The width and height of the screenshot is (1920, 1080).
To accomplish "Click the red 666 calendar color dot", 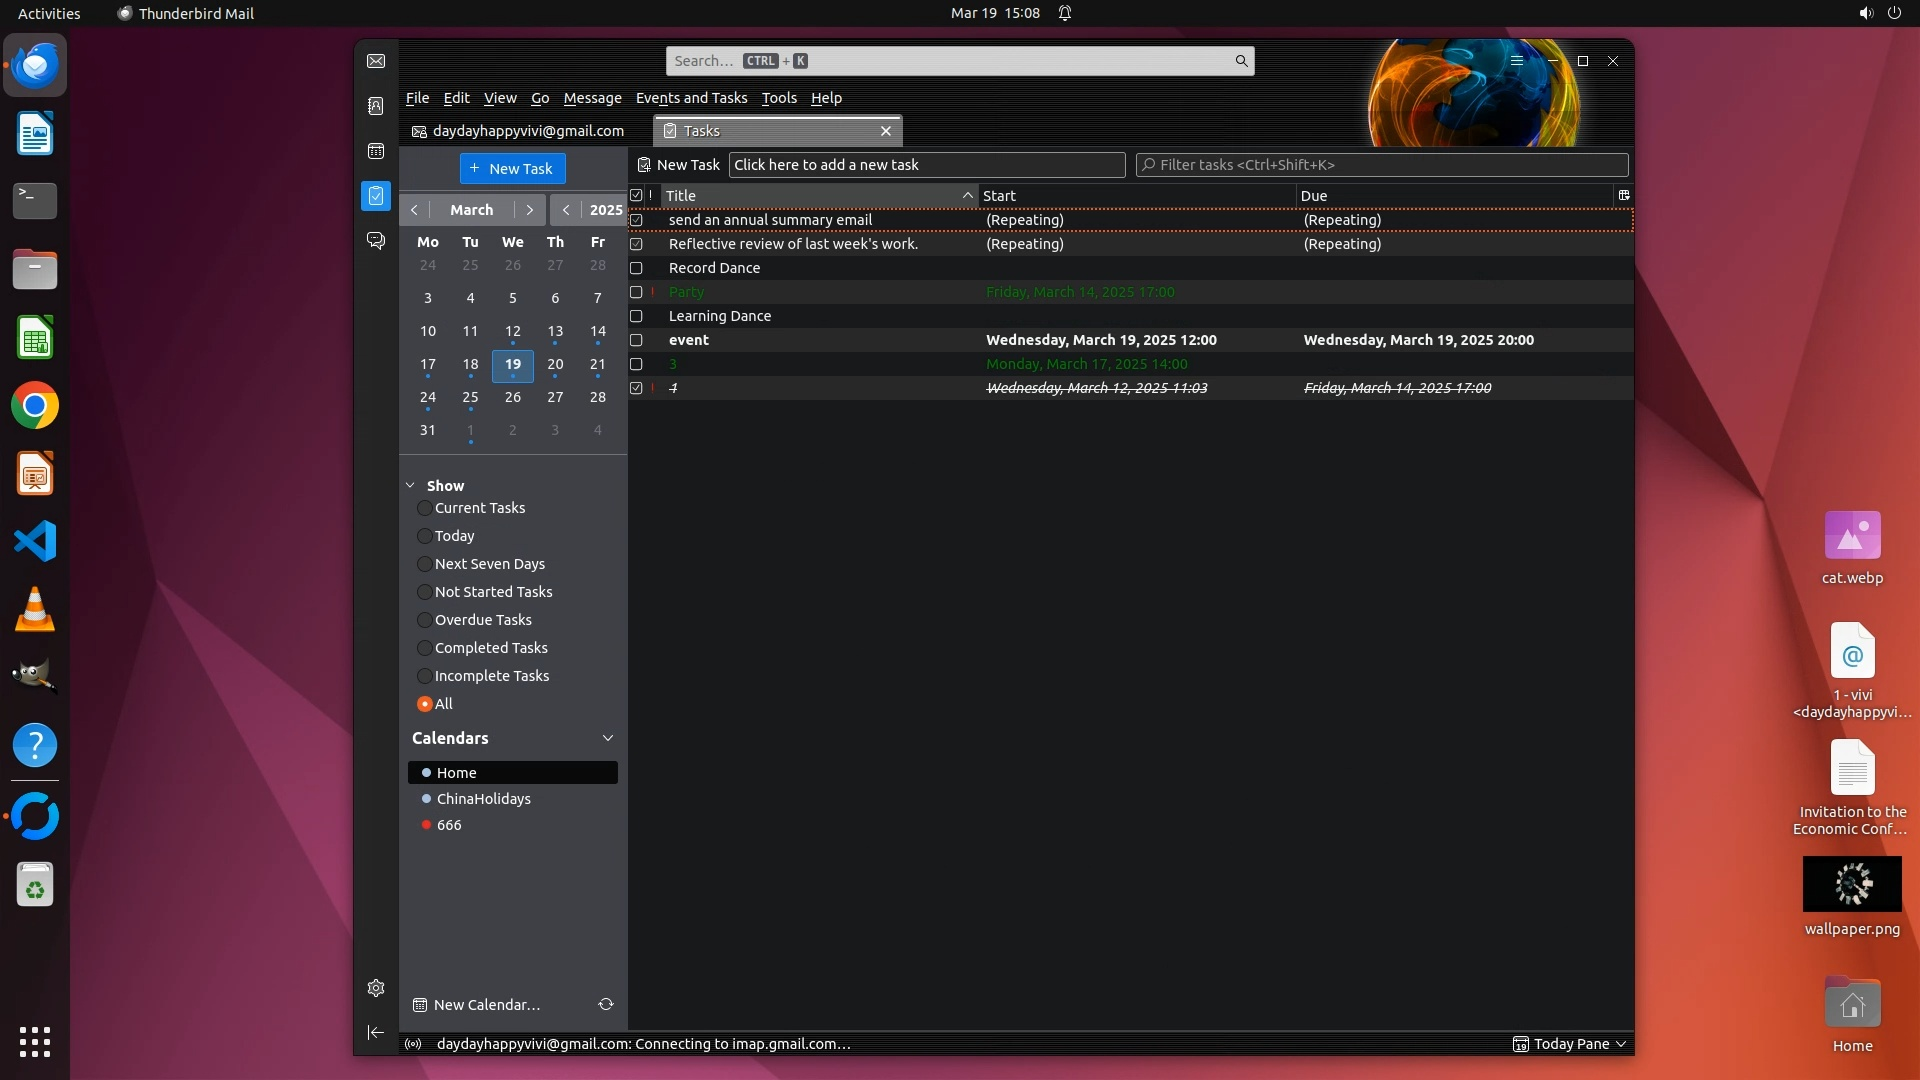I will pyautogui.click(x=426, y=825).
